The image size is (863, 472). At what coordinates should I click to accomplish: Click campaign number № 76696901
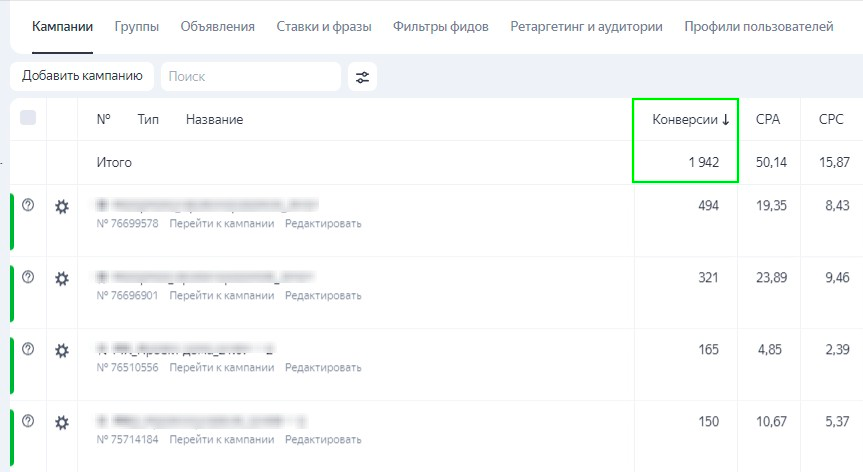[127, 296]
